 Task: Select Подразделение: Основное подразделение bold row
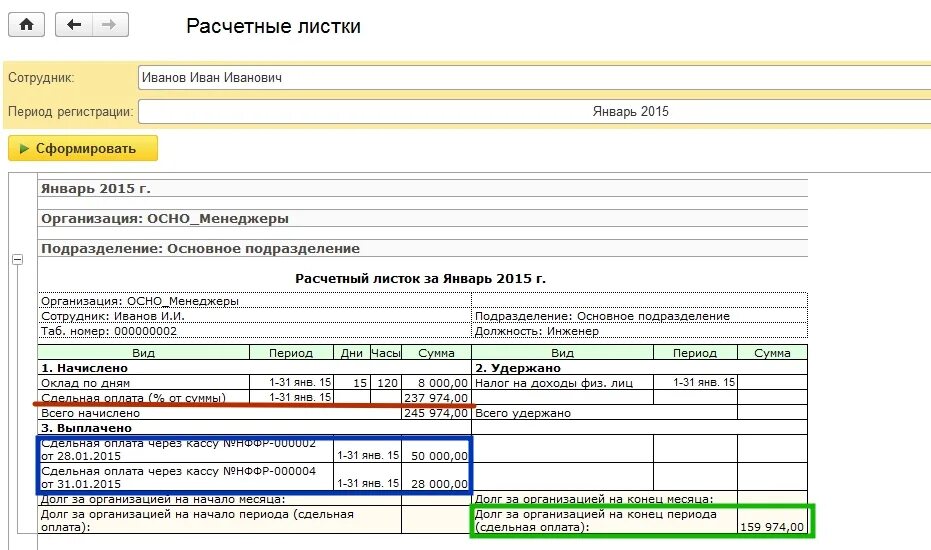[x=423, y=248]
